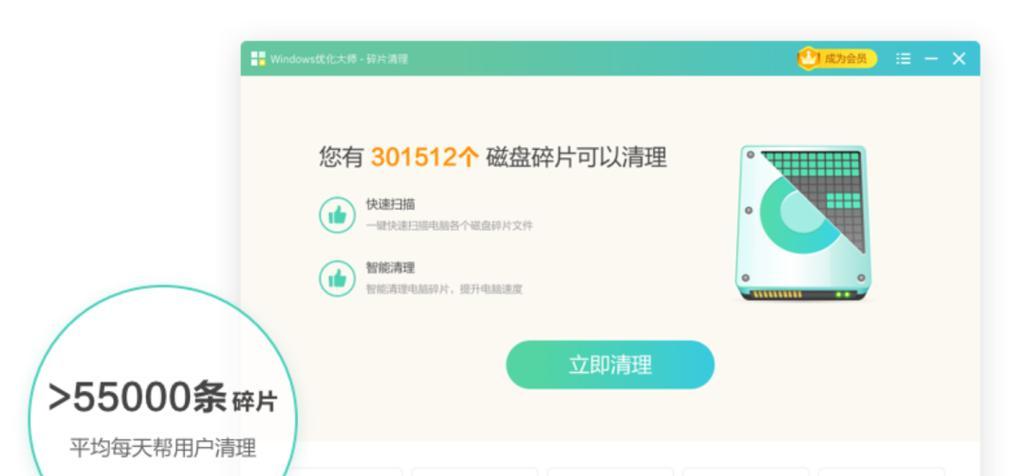Viewport: 1025px width, 476px height.
Task: Click the Windows优化大师 logo icon
Action: pyautogui.click(x=258, y=59)
